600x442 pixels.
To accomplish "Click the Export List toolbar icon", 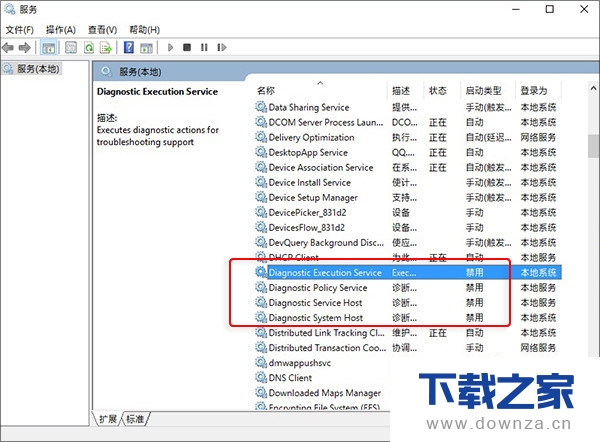I will coord(106,47).
